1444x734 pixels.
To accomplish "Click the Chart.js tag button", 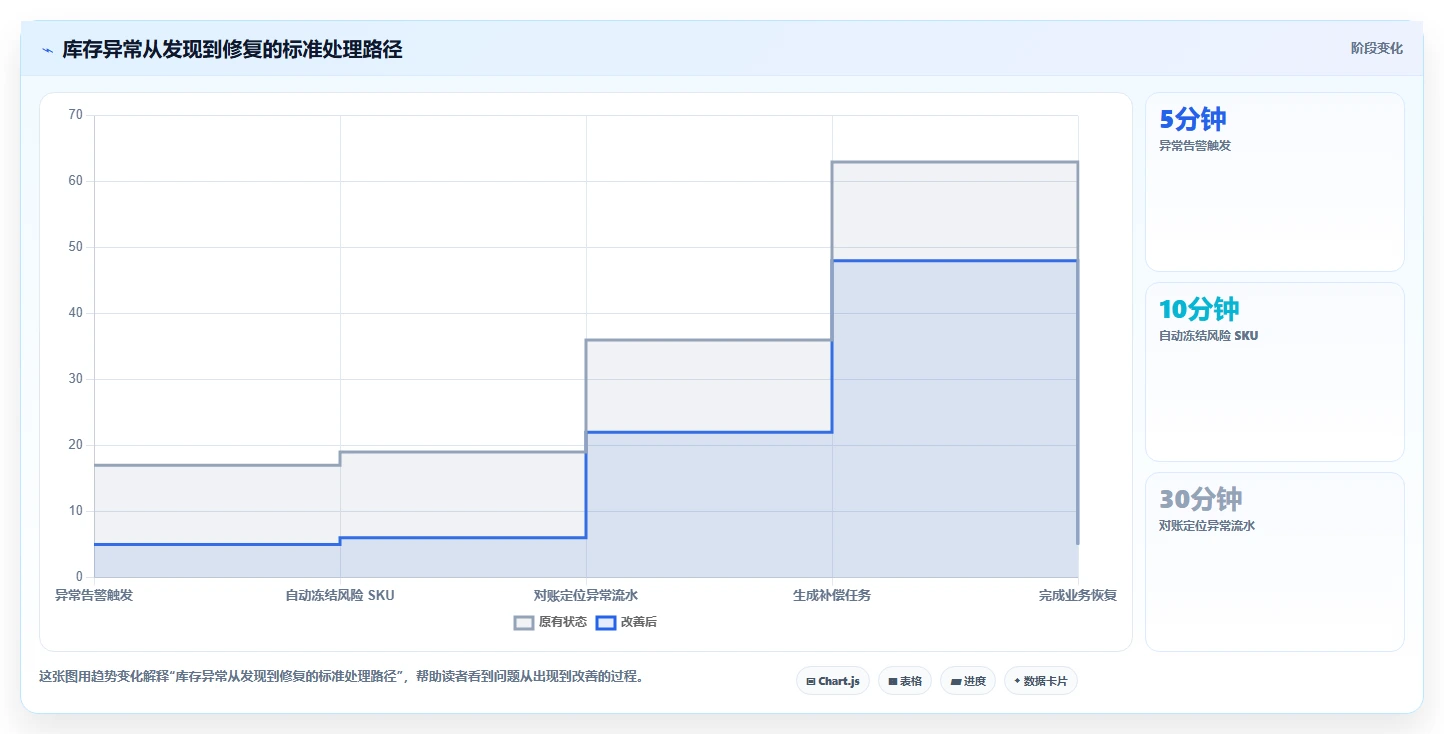I will pyautogui.click(x=832, y=681).
